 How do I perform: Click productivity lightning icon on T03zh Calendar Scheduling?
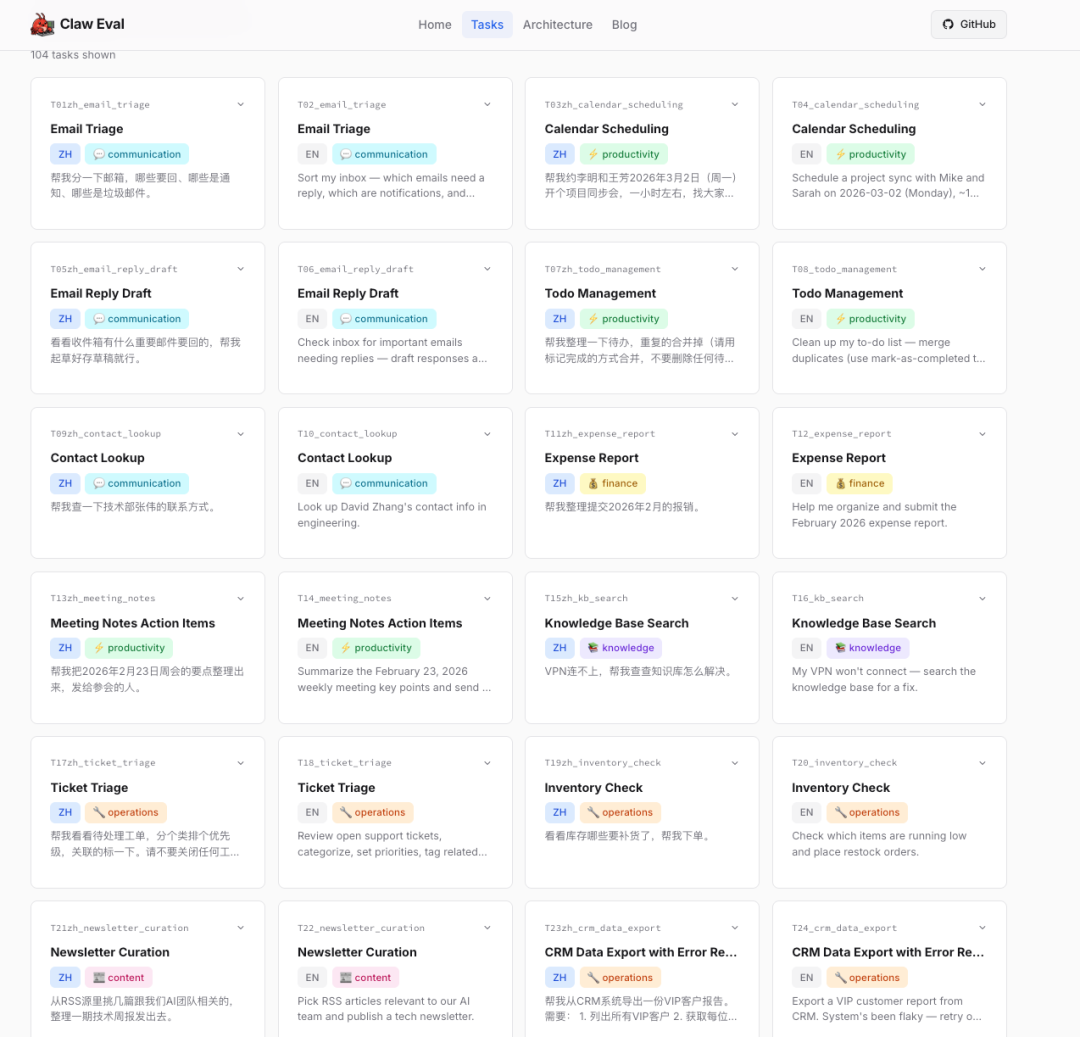click(593, 154)
